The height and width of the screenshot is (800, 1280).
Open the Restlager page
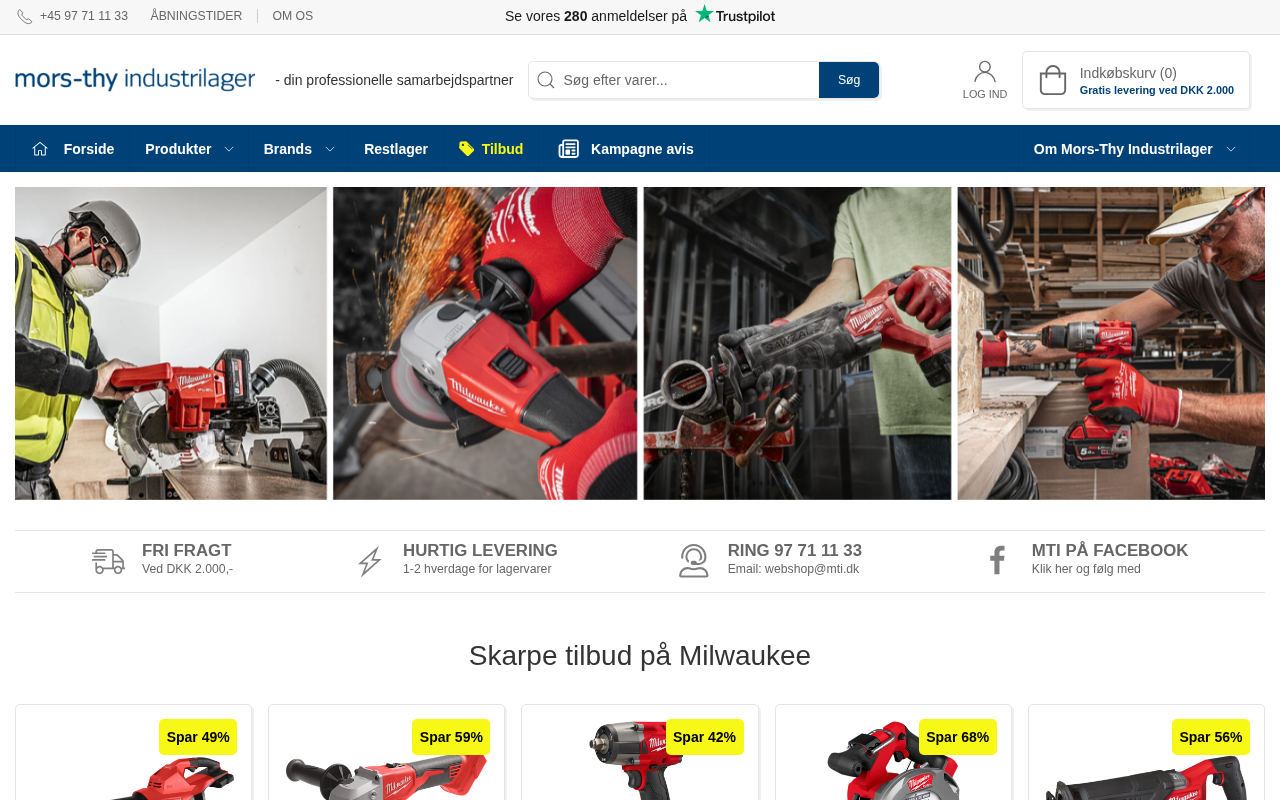[x=396, y=149]
